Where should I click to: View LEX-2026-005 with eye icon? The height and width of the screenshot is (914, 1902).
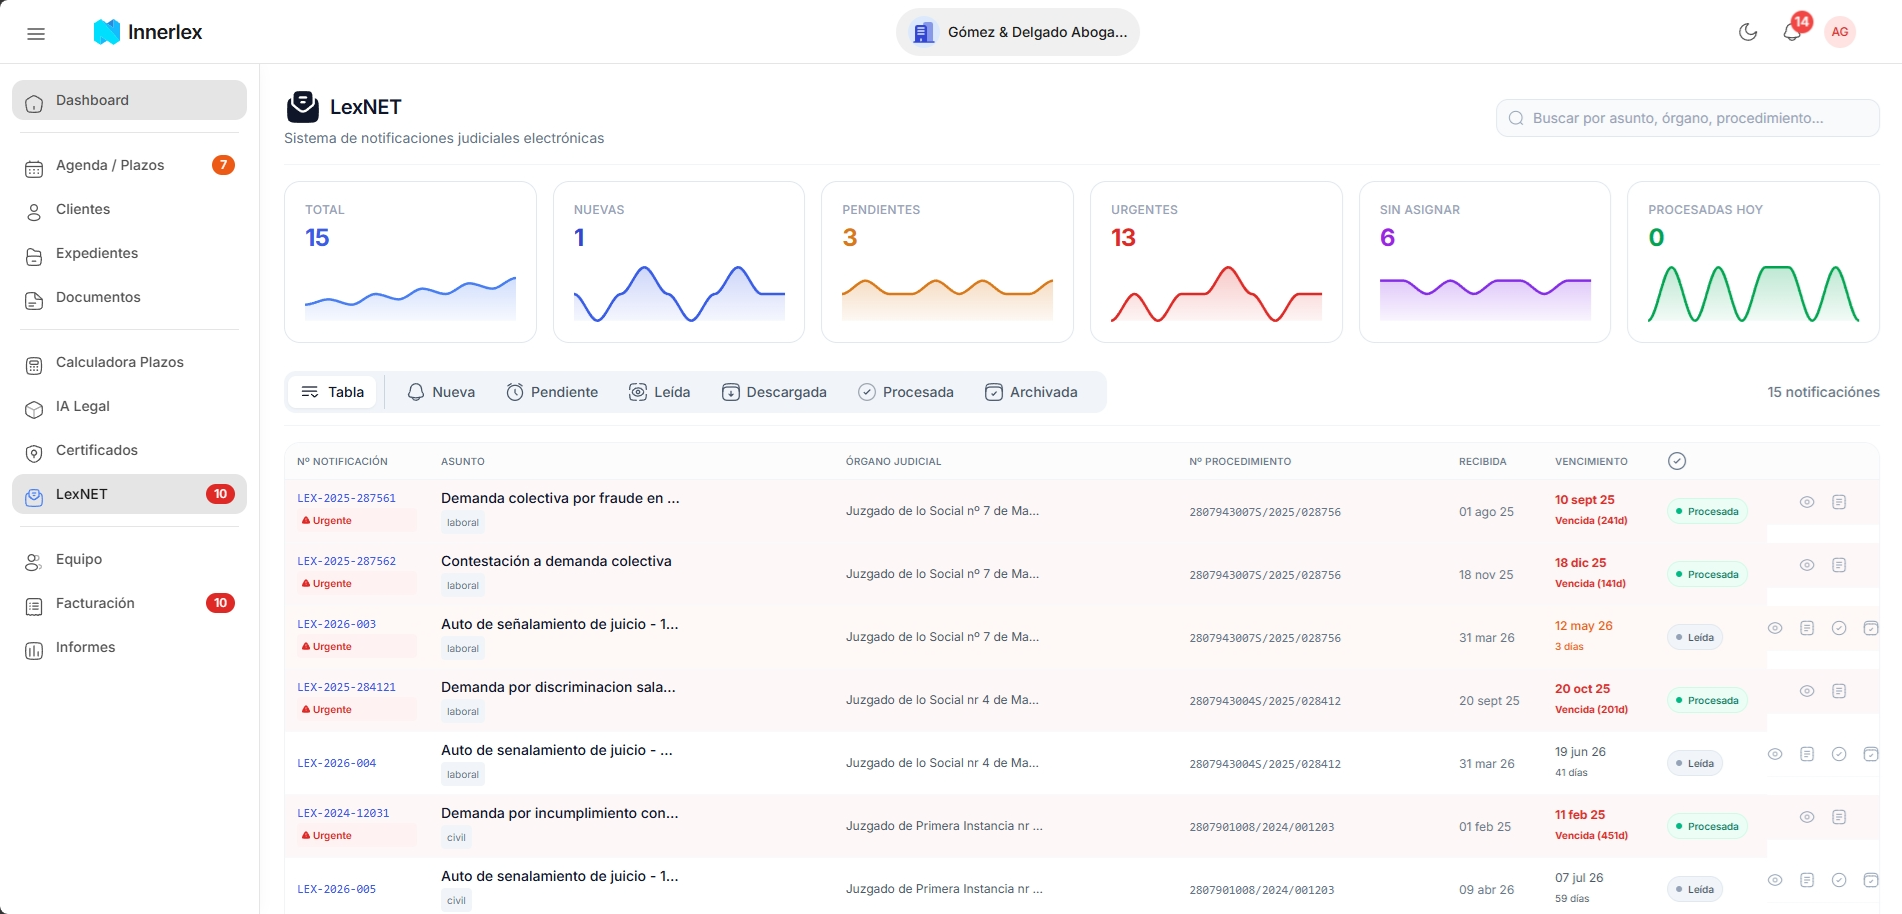pyautogui.click(x=1775, y=880)
